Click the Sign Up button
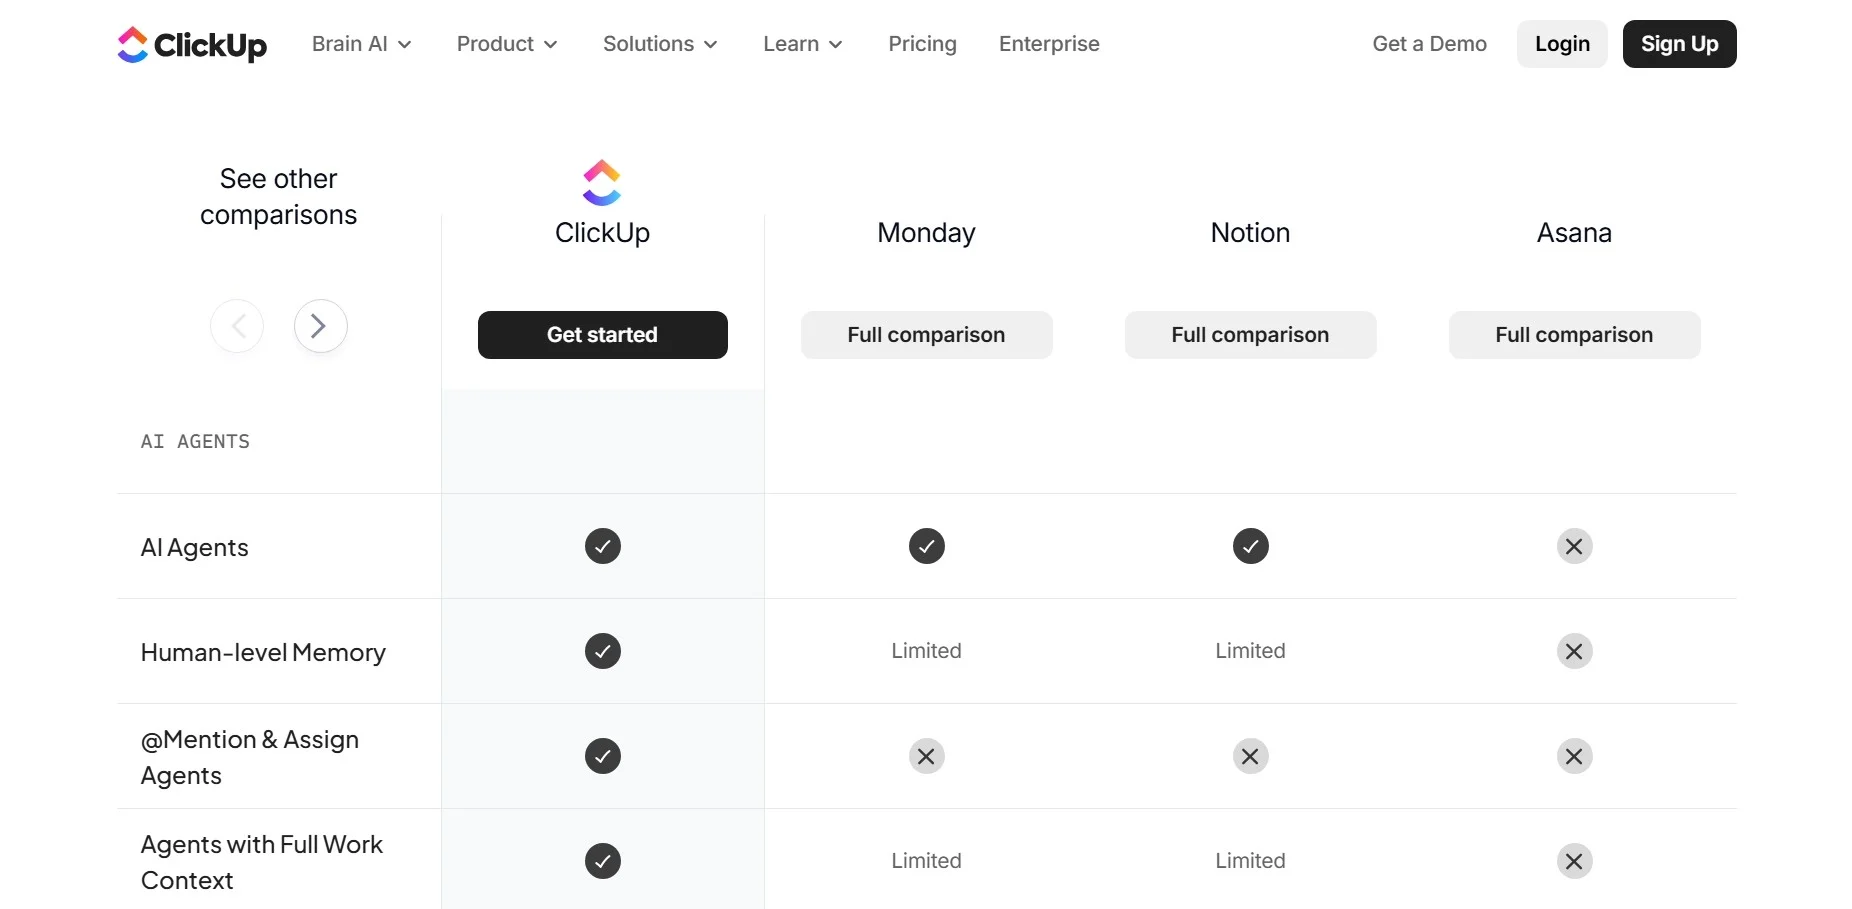This screenshot has height=909, width=1852. click(x=1679, y=44)
